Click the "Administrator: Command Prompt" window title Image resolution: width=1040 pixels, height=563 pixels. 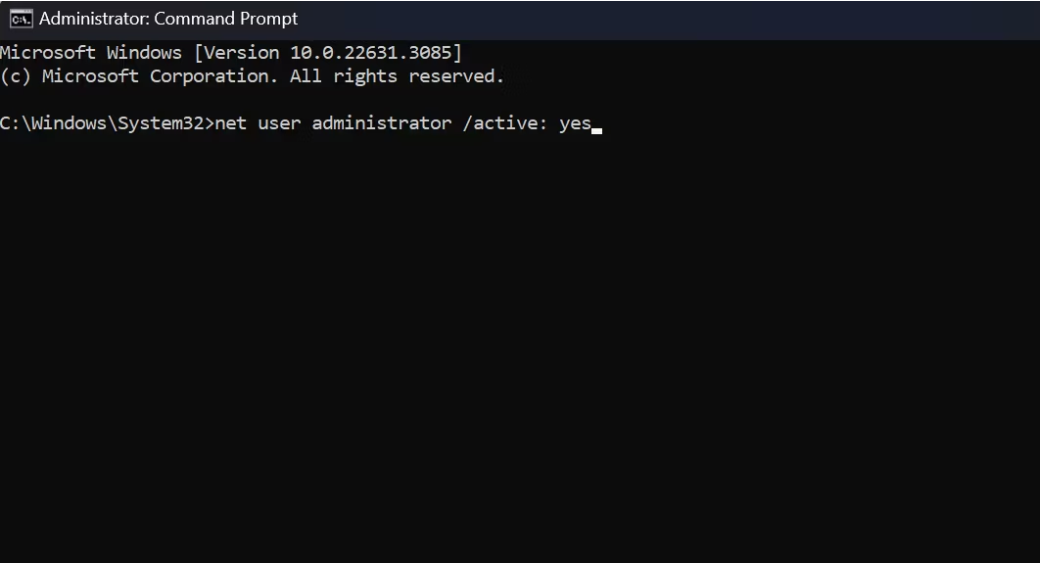tap(168, 19)
